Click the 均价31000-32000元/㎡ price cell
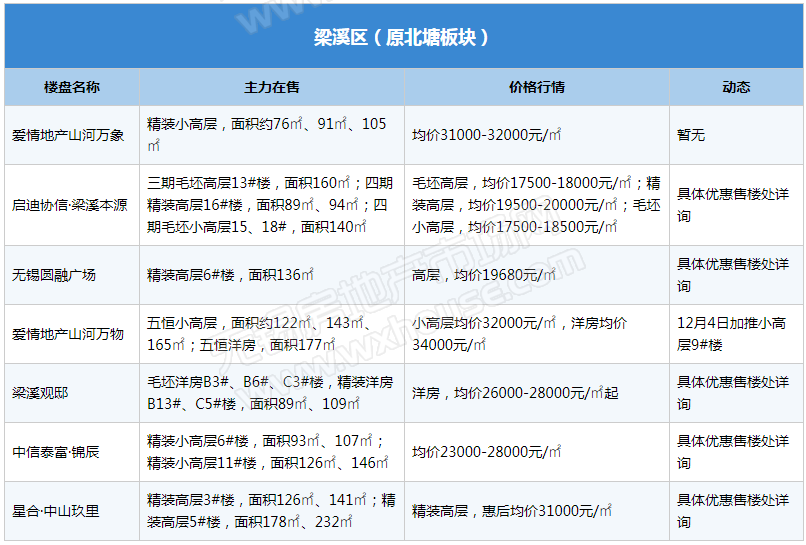The height and width of the screenshot is (545, 806). tap(486, 135)
